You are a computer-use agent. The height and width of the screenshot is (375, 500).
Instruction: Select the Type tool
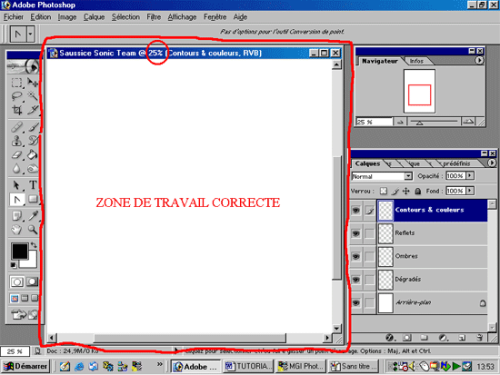point(33,185)
